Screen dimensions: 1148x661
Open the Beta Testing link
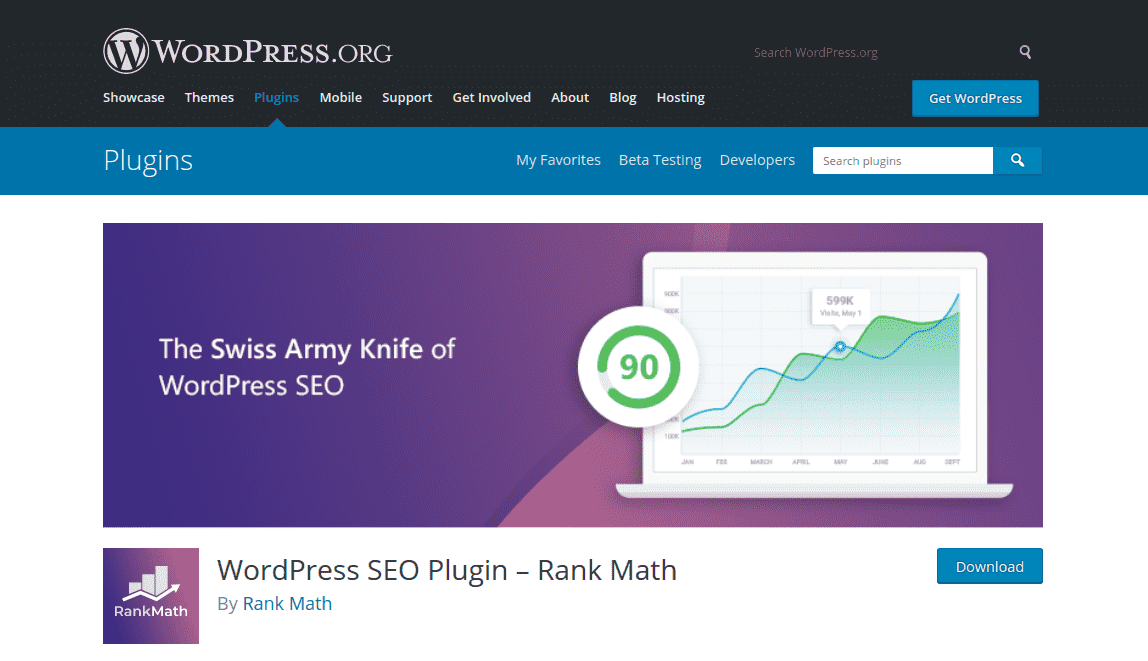[660, 160]
